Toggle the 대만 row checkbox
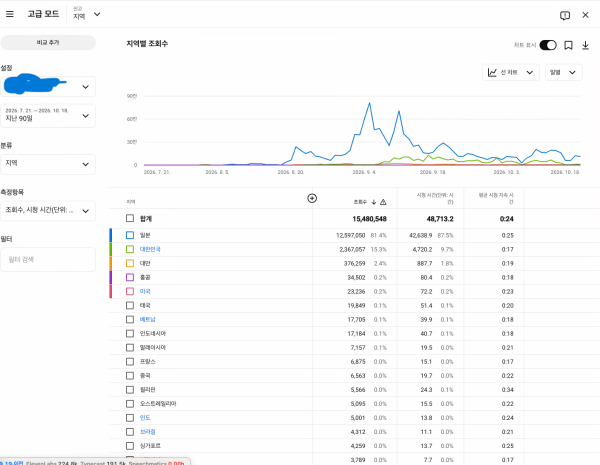Viewport: 600px width, 465px height. (x=130, y=263)
